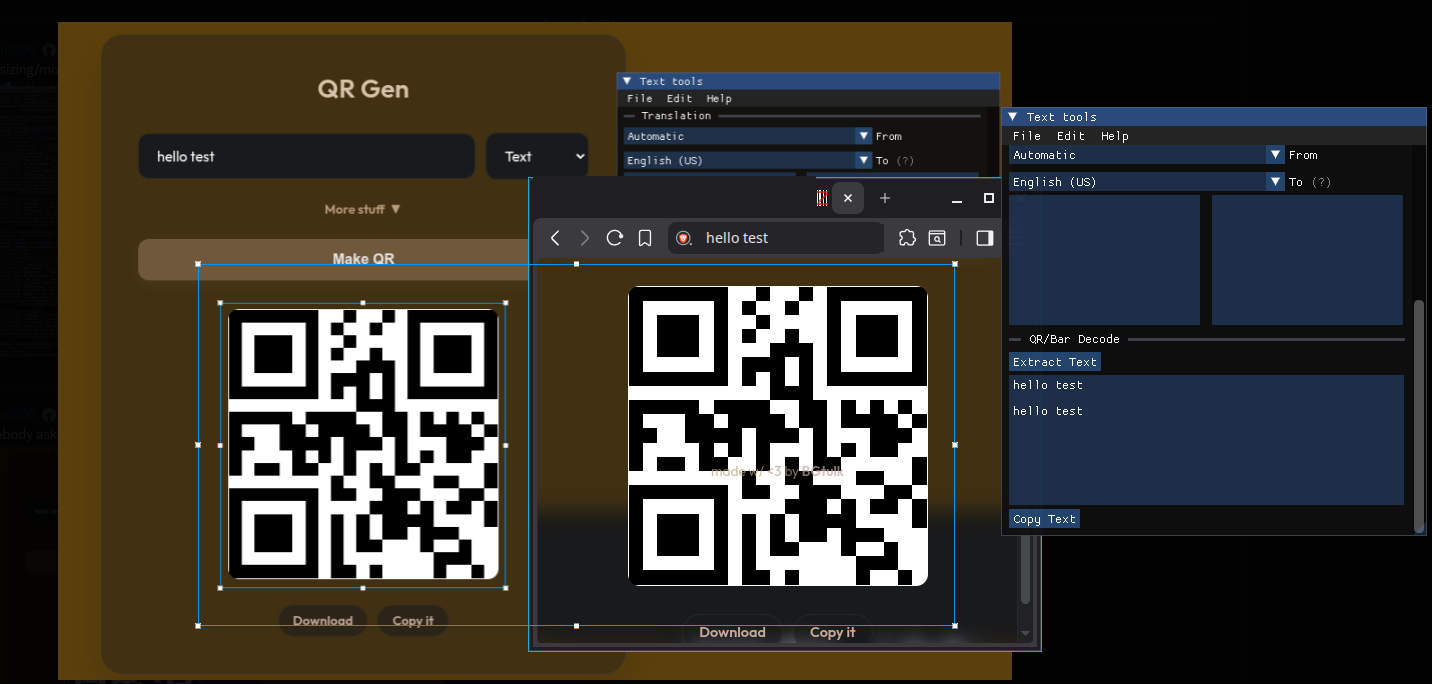Open Help menu in right Text tools window
The height and width of the screenshot is (684, 1432).
tap(1114, 136)
